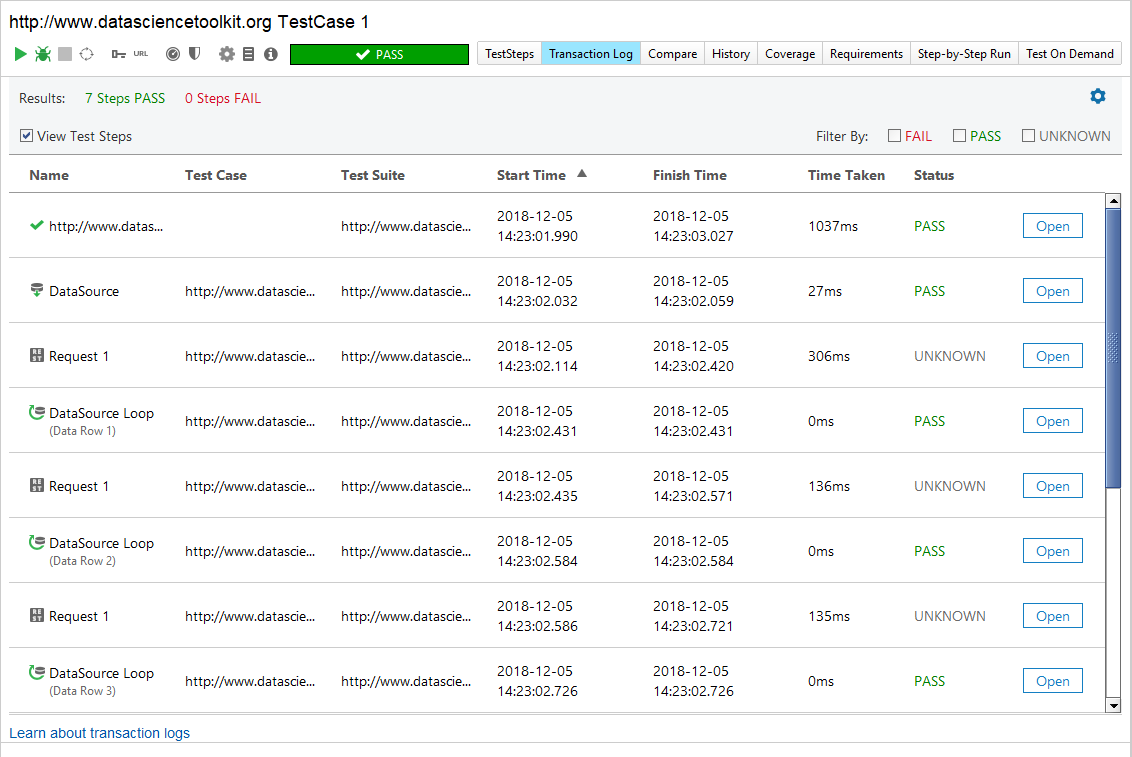Open the Compare tab

(672, 54)
